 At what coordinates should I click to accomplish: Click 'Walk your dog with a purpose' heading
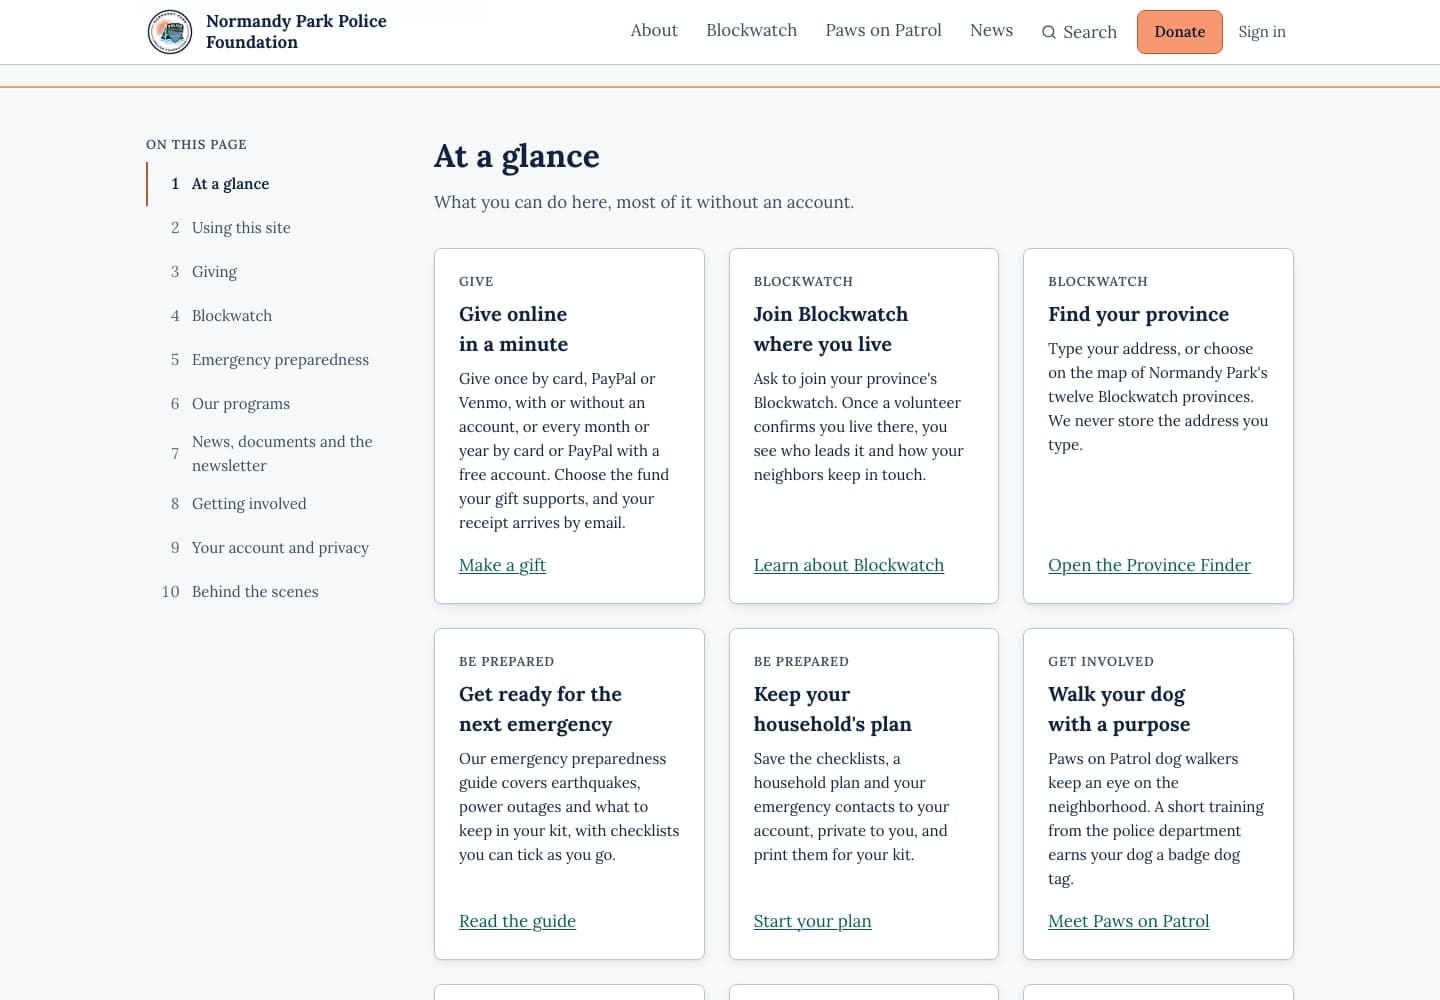click(x=1119, y=709)
